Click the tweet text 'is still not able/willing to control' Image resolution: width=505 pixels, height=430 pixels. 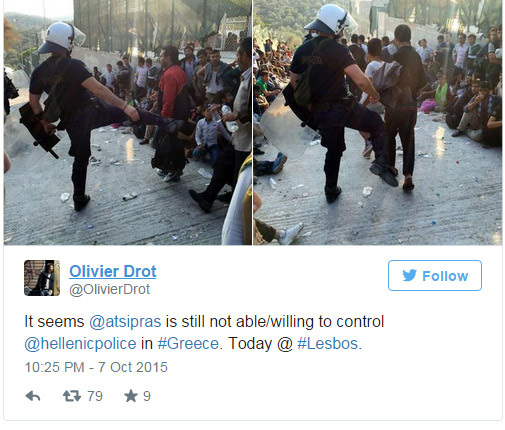pos(275,322)
